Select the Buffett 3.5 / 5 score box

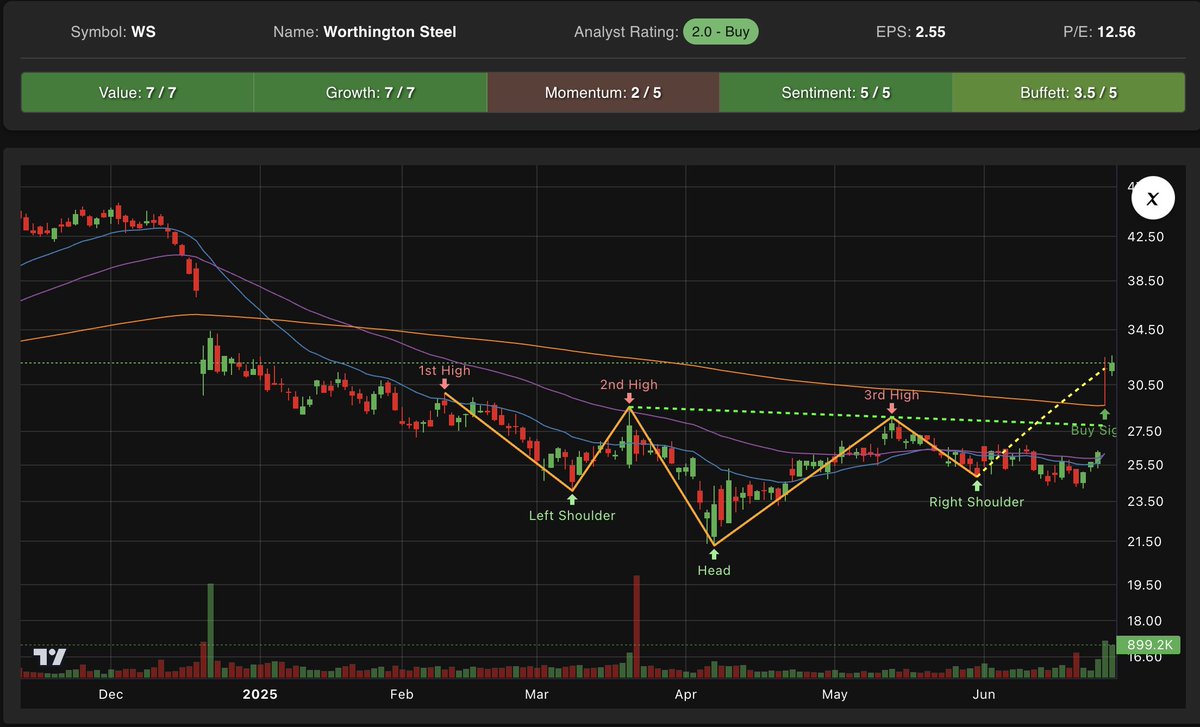tap(1068, 92)
